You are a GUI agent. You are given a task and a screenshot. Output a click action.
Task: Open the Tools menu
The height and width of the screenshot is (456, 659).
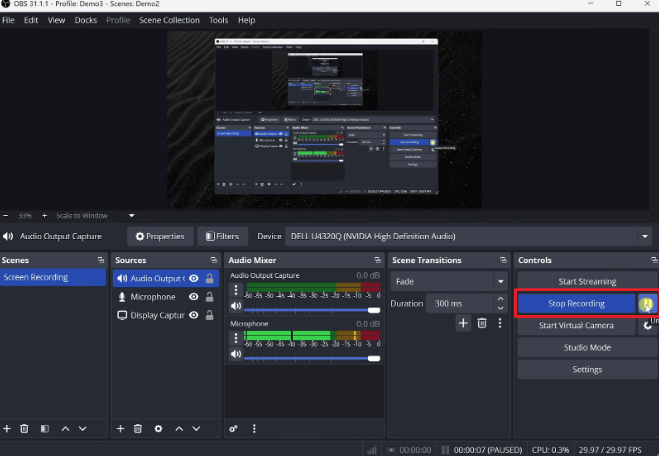pyautogui.click(x=219, y=20)
